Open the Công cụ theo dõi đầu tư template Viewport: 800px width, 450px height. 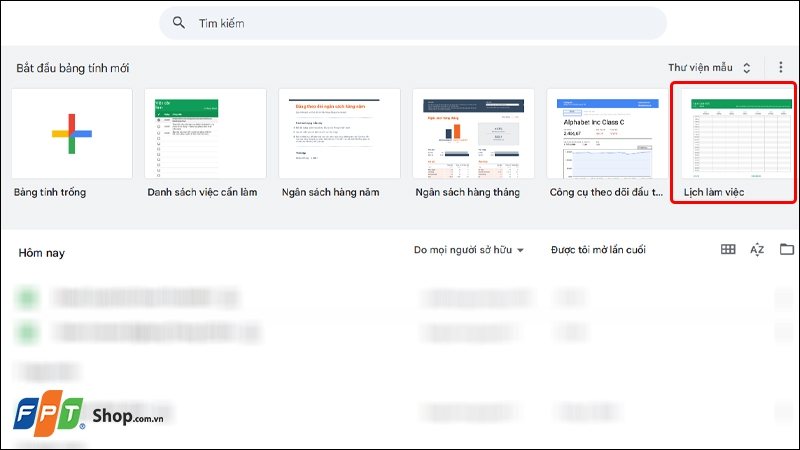pos(607,134)
